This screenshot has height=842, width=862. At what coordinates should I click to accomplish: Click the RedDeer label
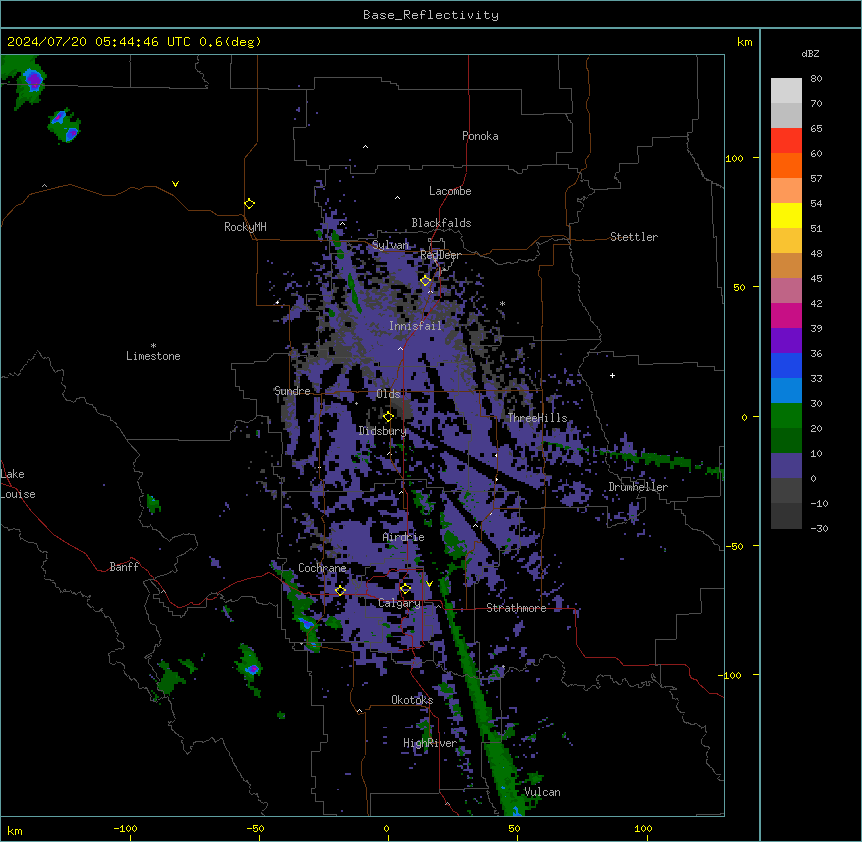click(440, 254)
